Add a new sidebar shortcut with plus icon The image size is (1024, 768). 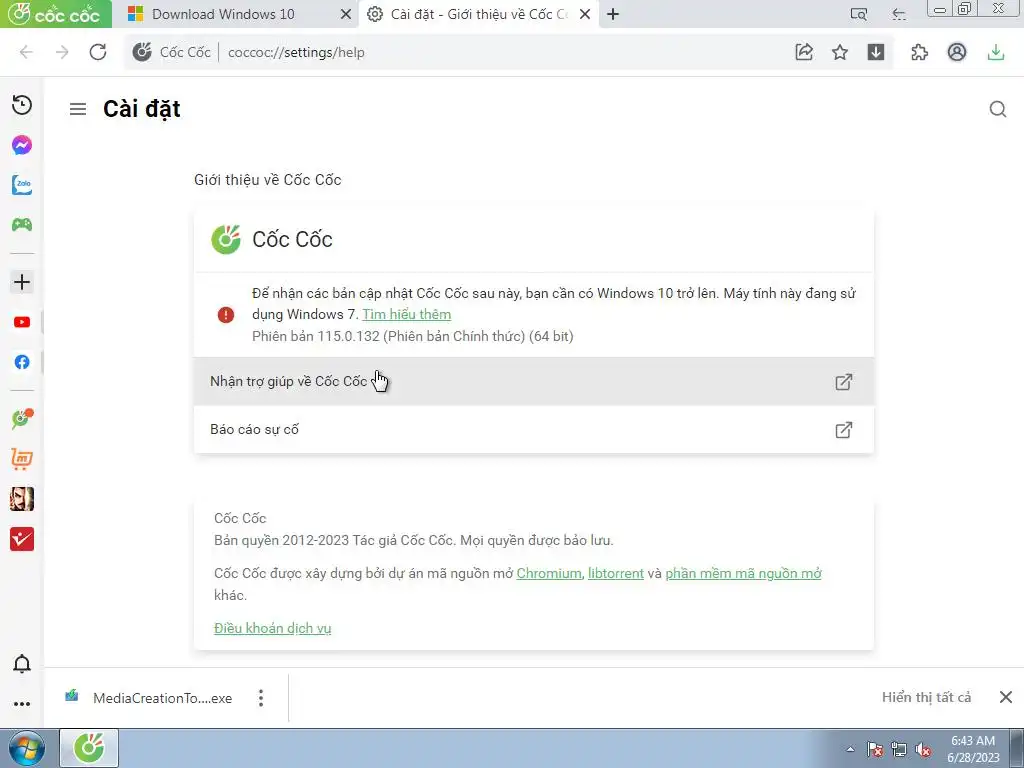[x=22, y=282]
